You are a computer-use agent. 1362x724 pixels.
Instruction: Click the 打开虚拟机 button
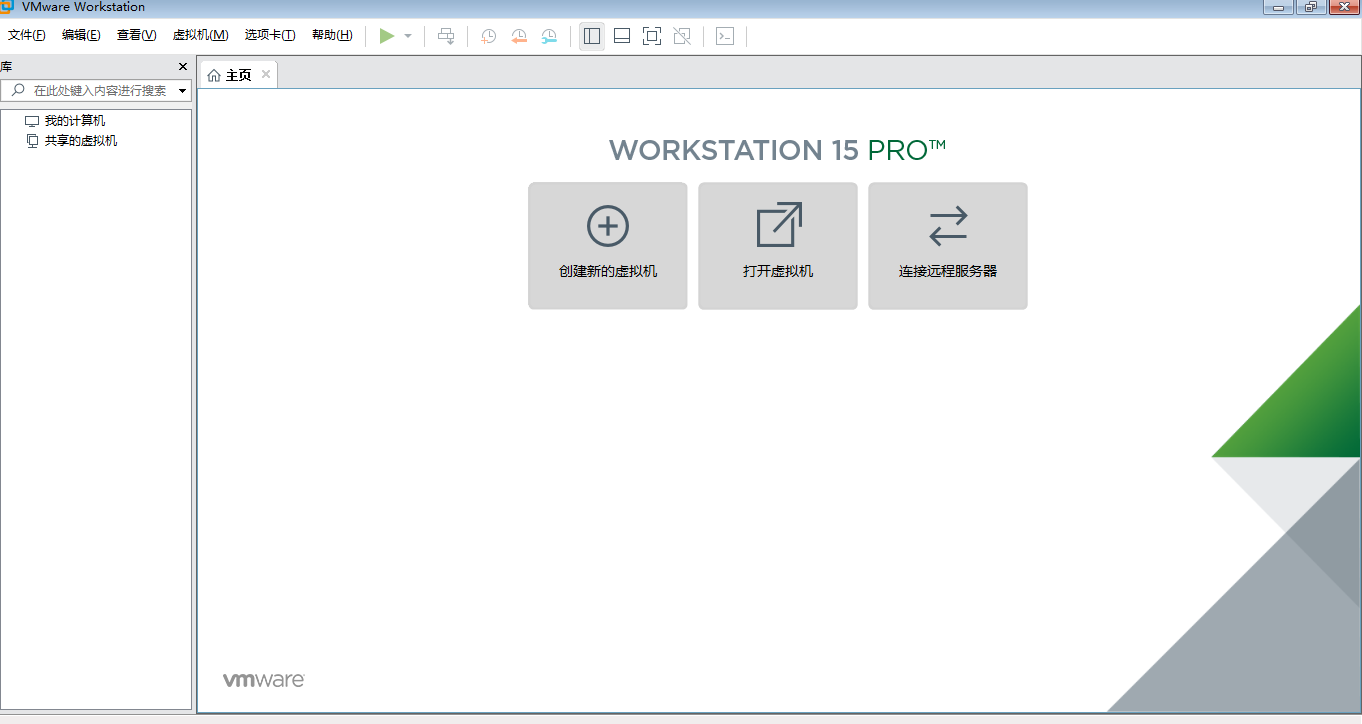(778, 246)
